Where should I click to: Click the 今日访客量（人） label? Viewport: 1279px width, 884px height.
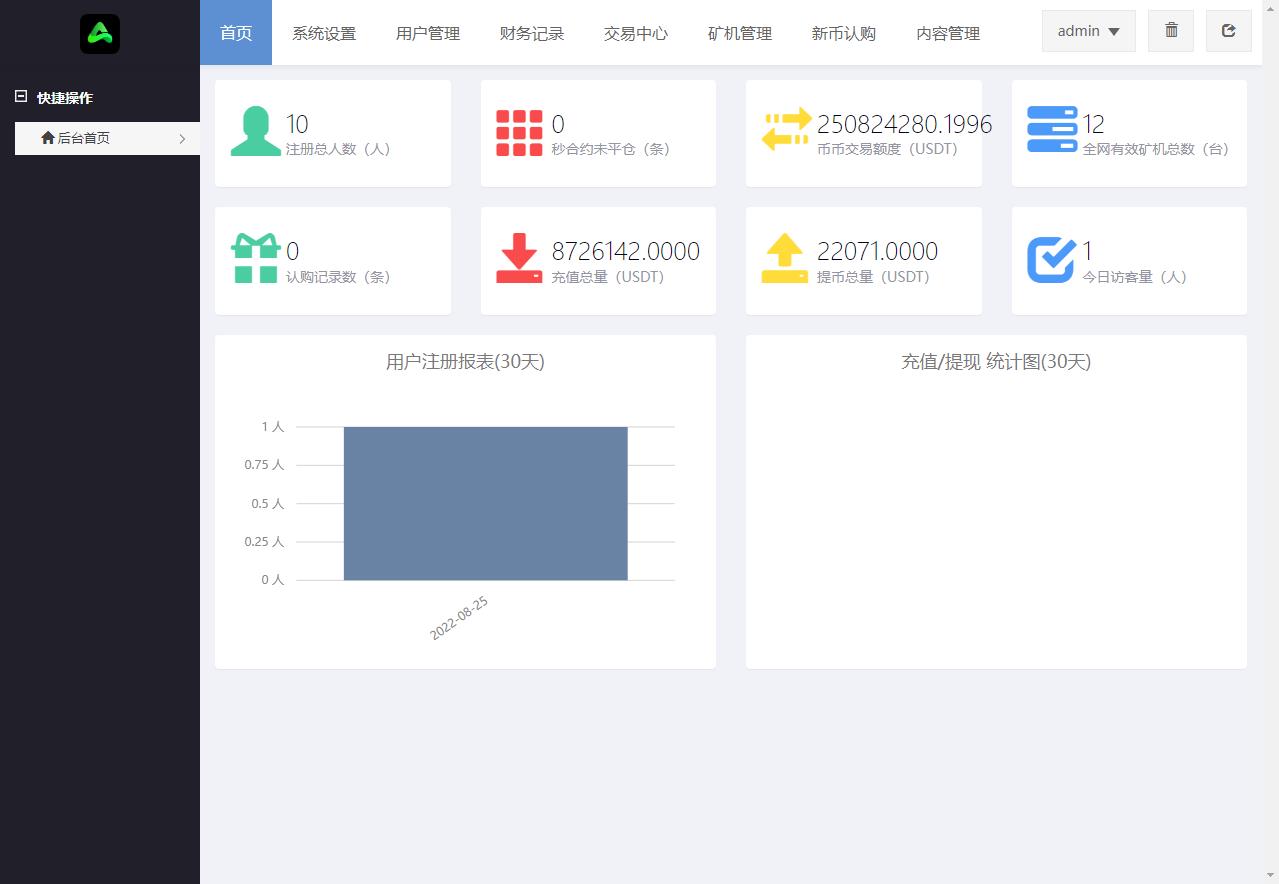pos(1135,277)
